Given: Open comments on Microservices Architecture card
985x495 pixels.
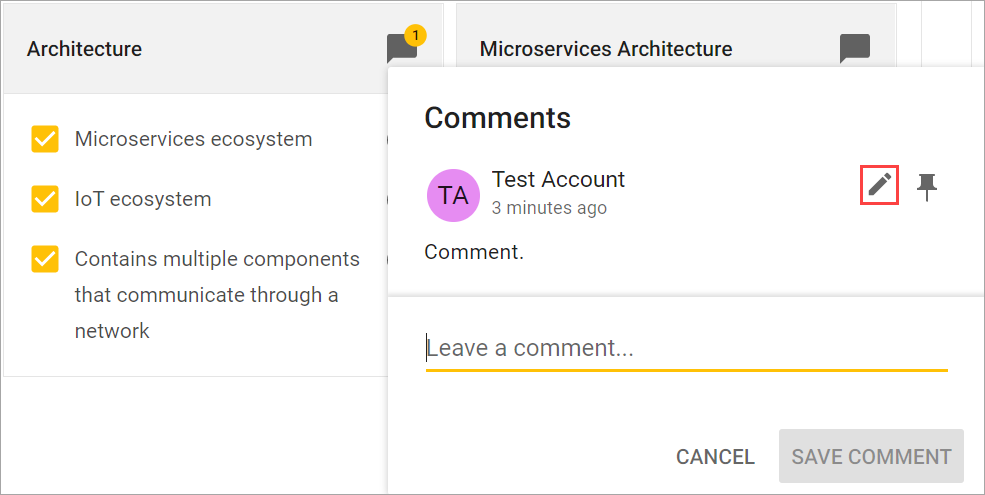Looking at the screenshot, I should (x=854, y=49).
